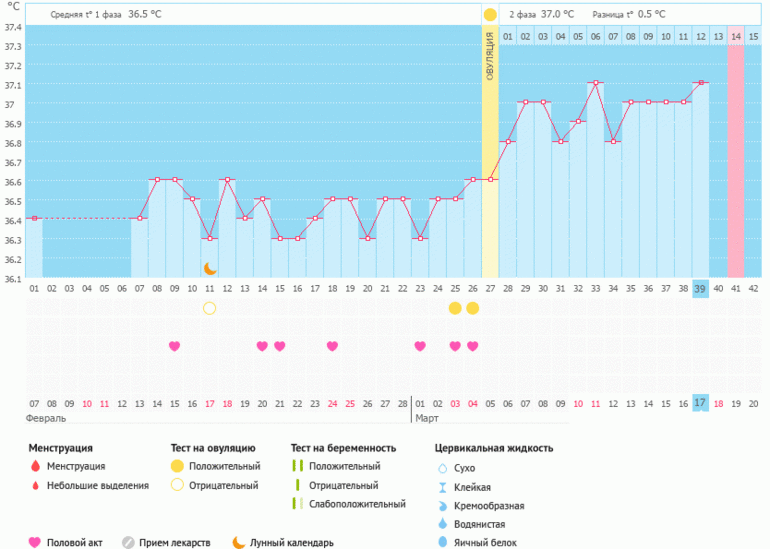Click the yellow sun ovulation icon at top
The height and width of the screenshot is (549, 770).
[490, 15]
